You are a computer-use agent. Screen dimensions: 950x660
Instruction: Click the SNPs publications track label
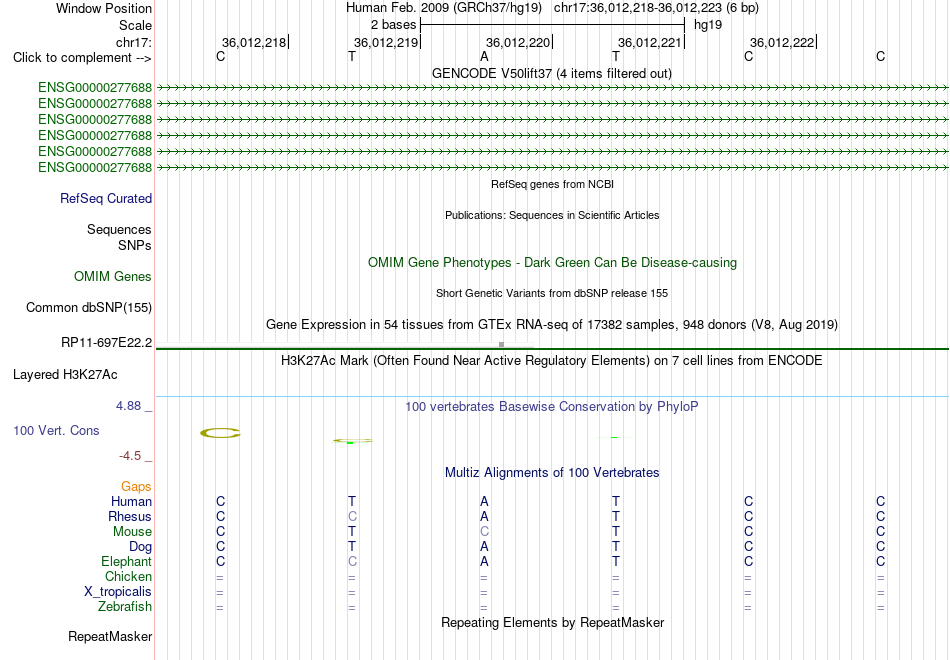coord(135,245)
